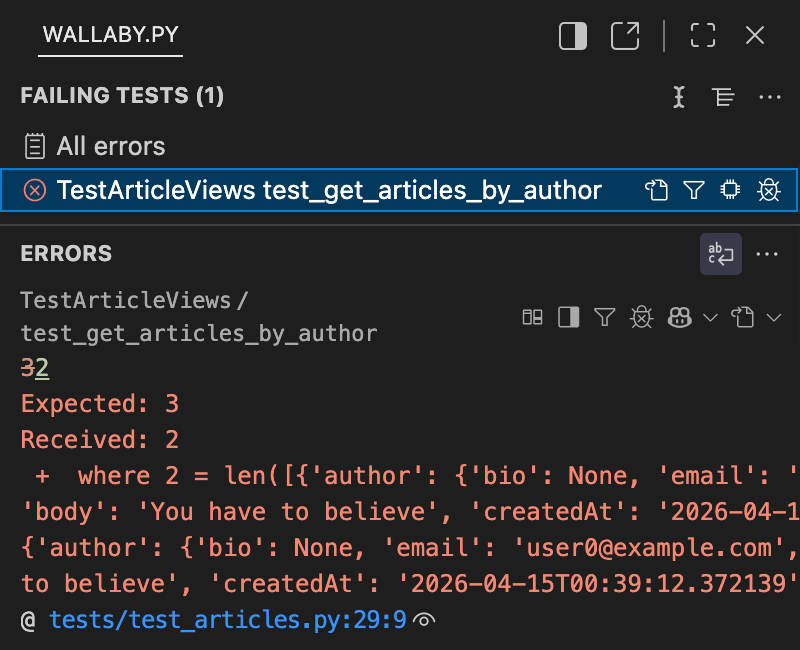Click debug bug icon on failing test row

768,190
